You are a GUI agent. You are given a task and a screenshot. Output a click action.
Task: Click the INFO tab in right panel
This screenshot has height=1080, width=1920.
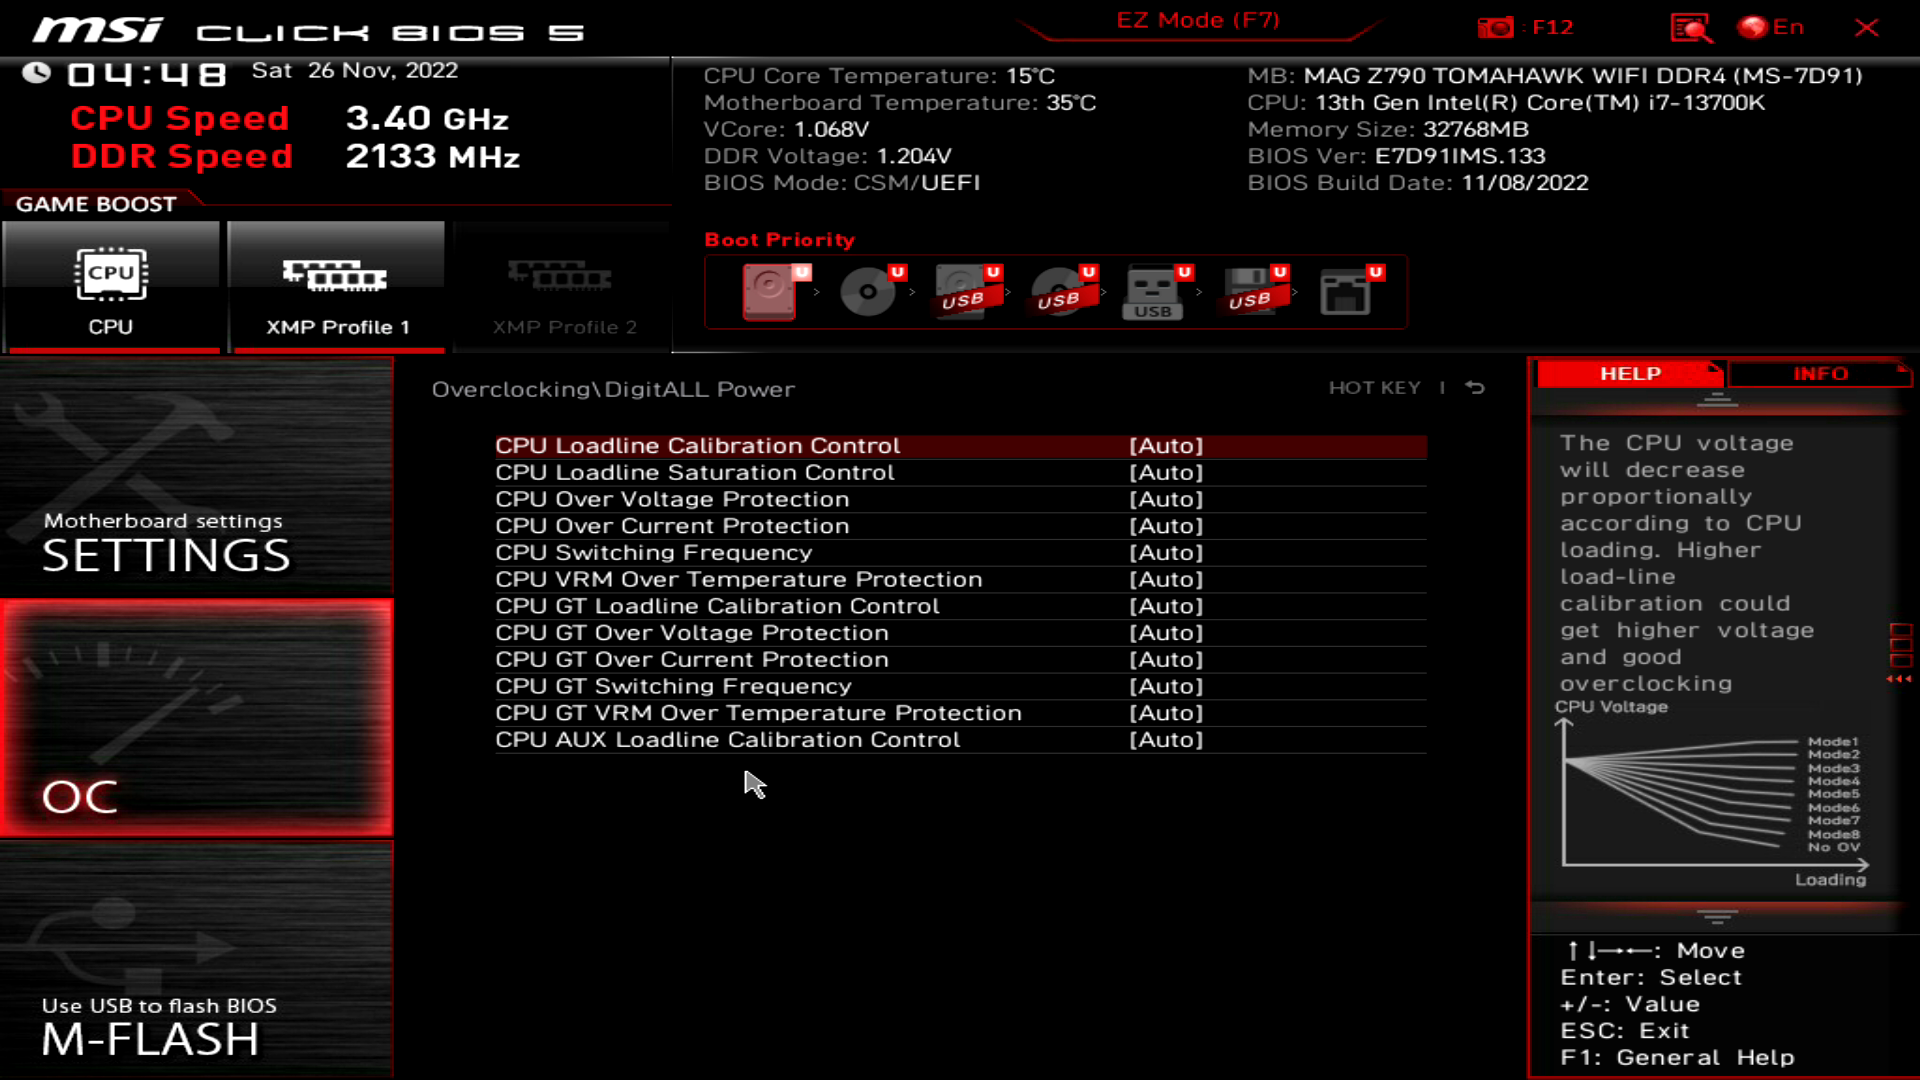point(1821,373)
